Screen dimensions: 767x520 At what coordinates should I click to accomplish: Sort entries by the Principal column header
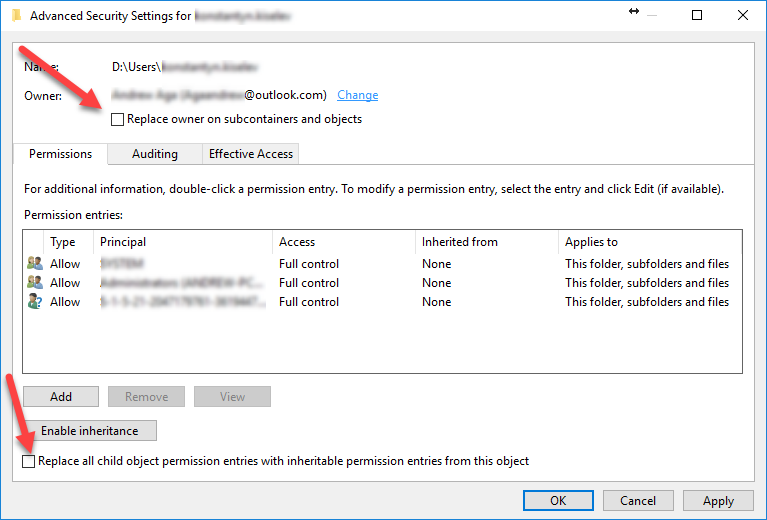[x=183, y=242]
